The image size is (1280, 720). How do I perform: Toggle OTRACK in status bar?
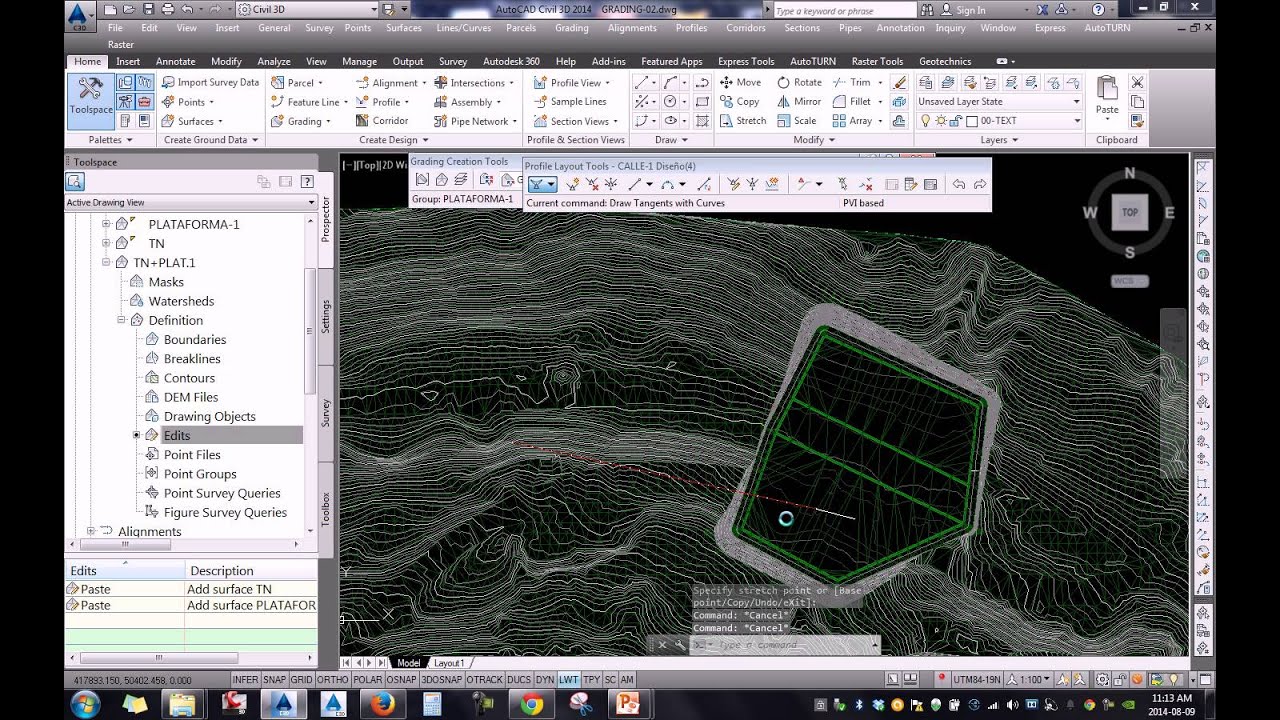click(x=484, y=679)
